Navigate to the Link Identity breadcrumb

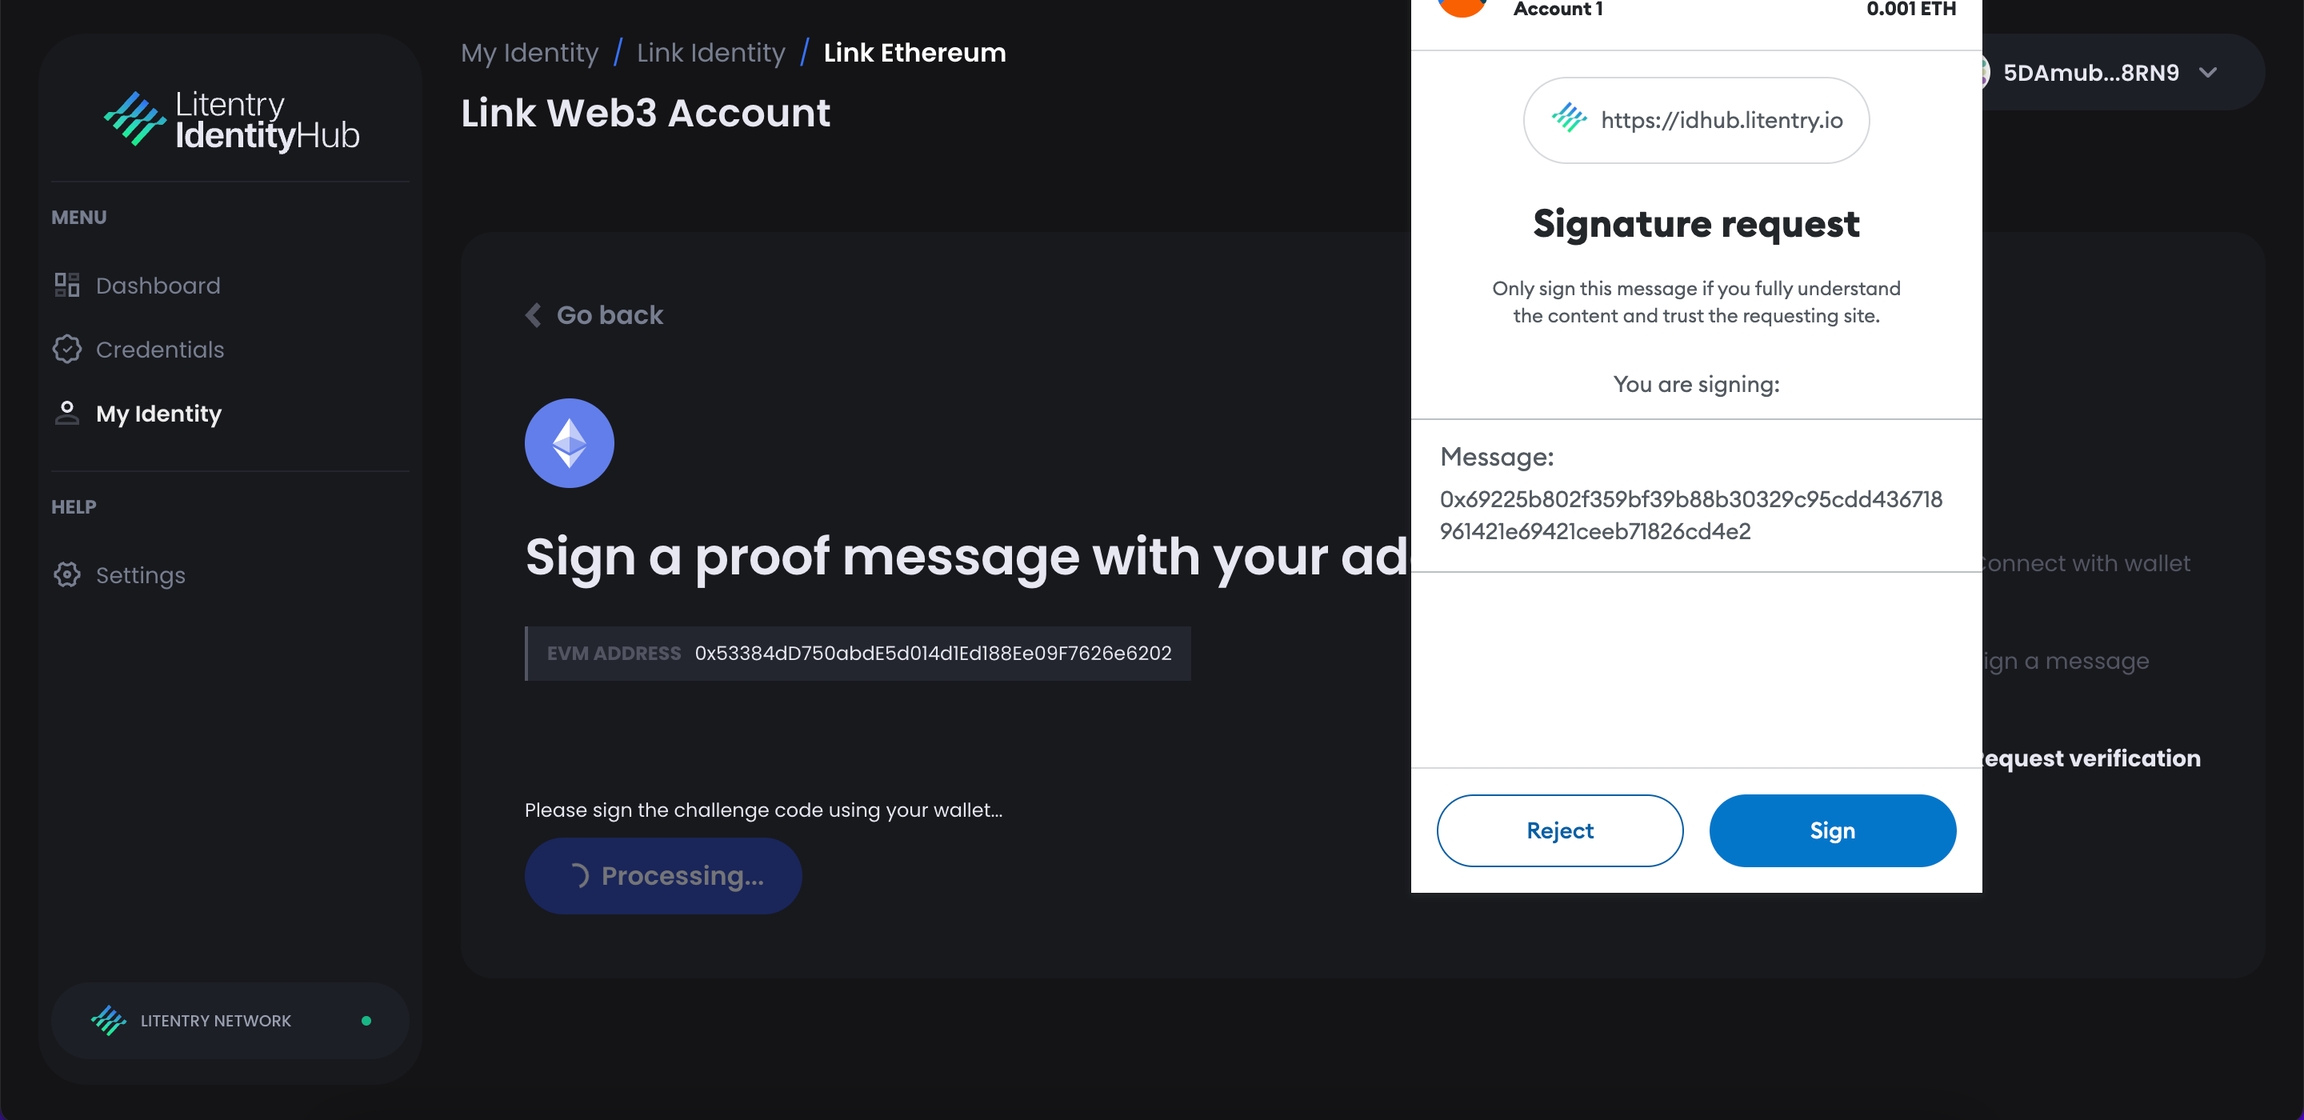click(710, 52)
